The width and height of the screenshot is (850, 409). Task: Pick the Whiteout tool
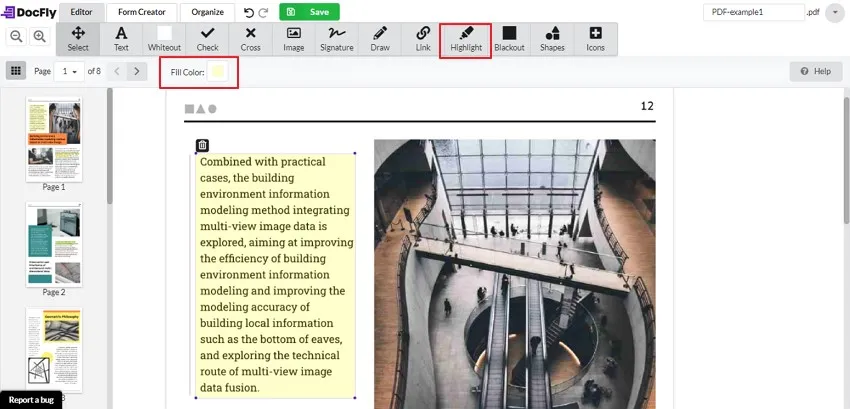164,39
